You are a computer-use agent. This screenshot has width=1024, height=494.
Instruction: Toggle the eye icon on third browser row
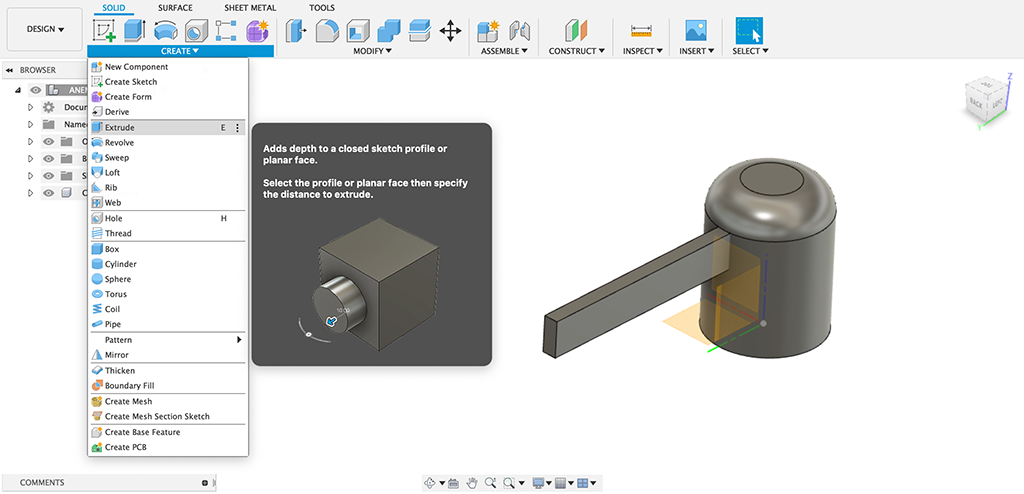pos(48,141)
